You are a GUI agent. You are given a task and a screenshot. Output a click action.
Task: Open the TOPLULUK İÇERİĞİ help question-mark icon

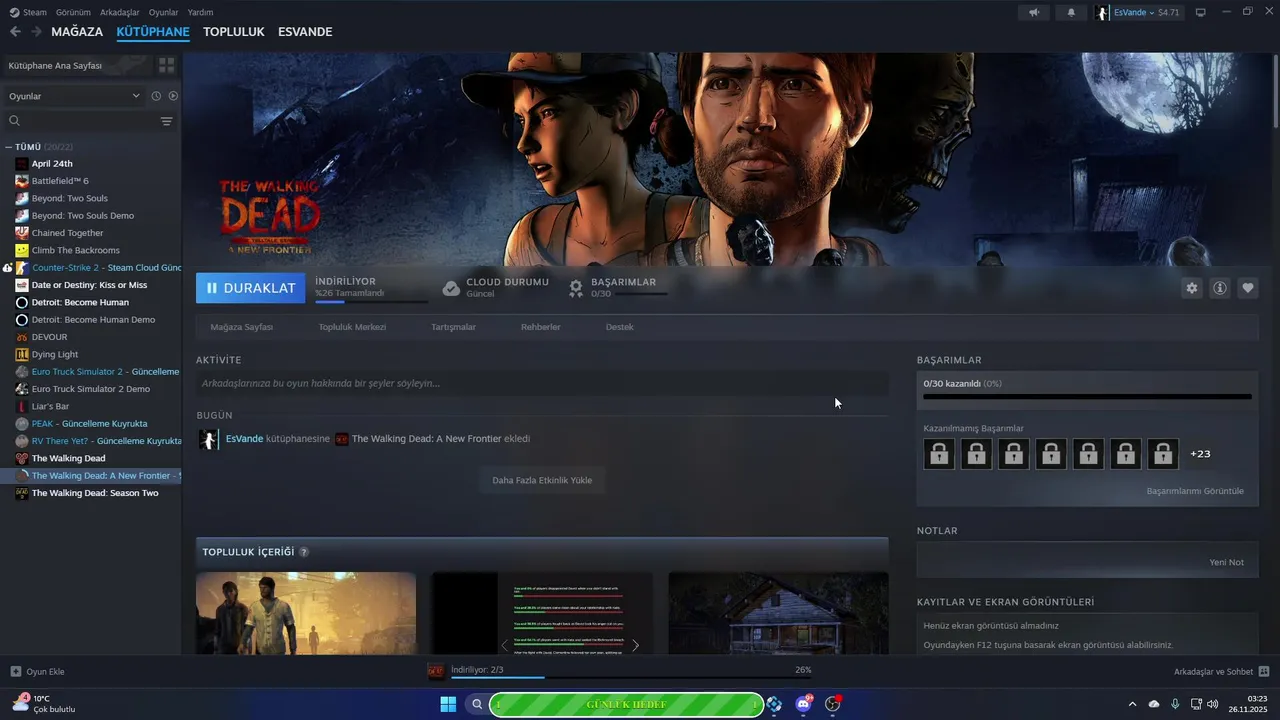click(304, 552)
